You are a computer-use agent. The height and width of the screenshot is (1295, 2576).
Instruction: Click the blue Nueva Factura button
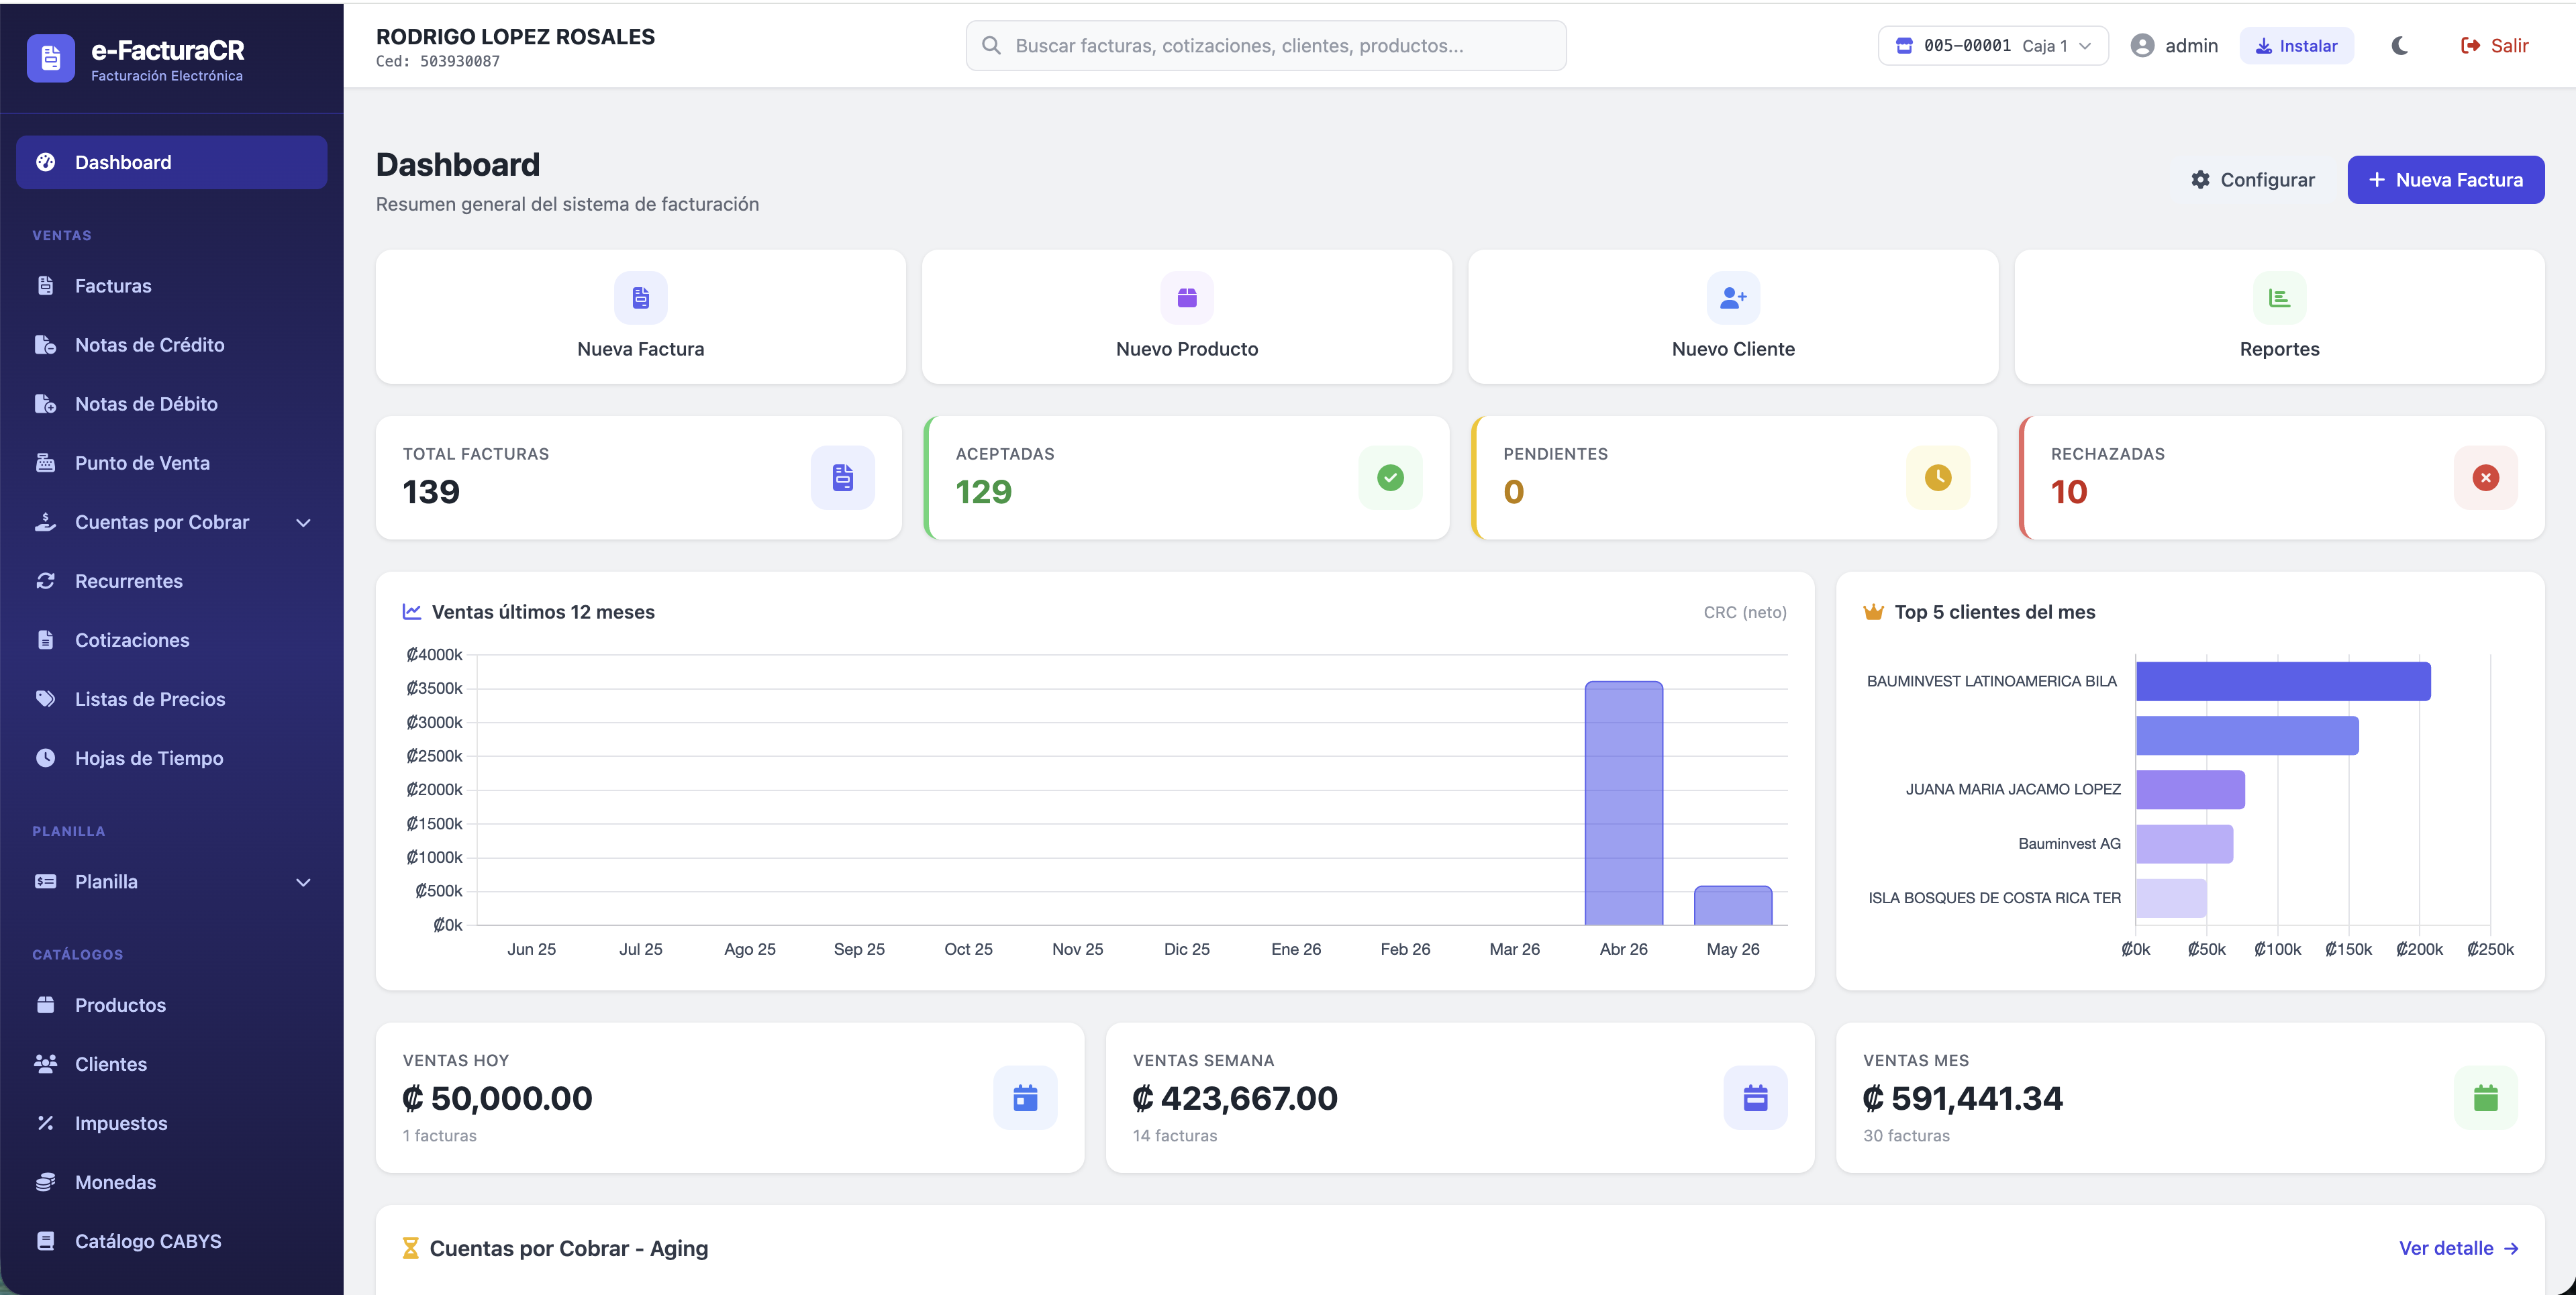[2445, 180]
